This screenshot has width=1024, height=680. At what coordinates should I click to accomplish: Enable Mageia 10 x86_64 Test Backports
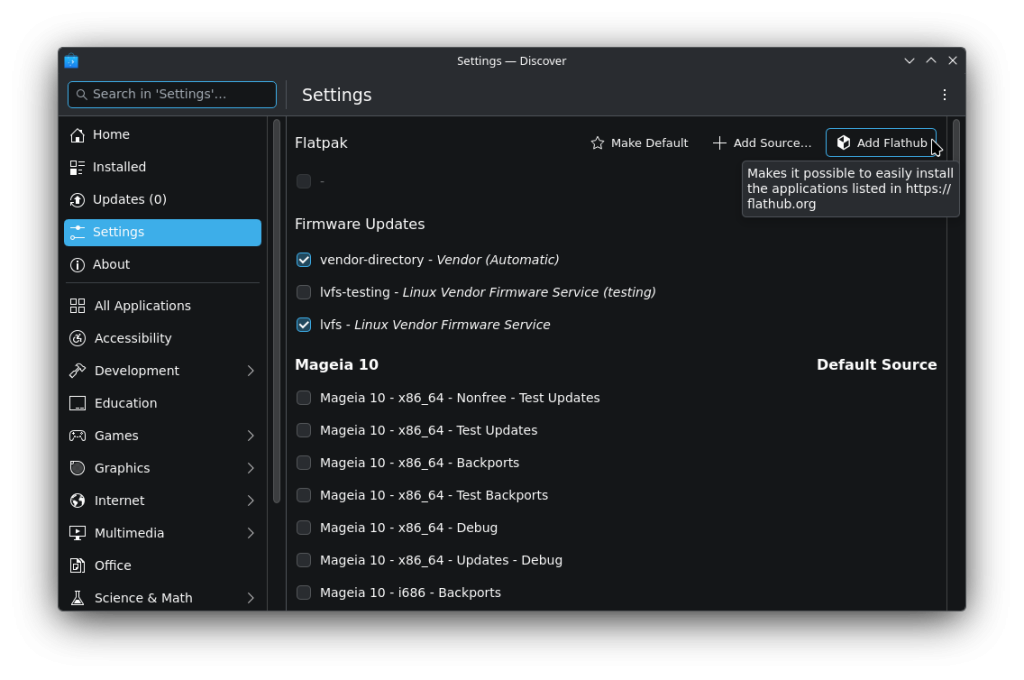pos(304,496)
